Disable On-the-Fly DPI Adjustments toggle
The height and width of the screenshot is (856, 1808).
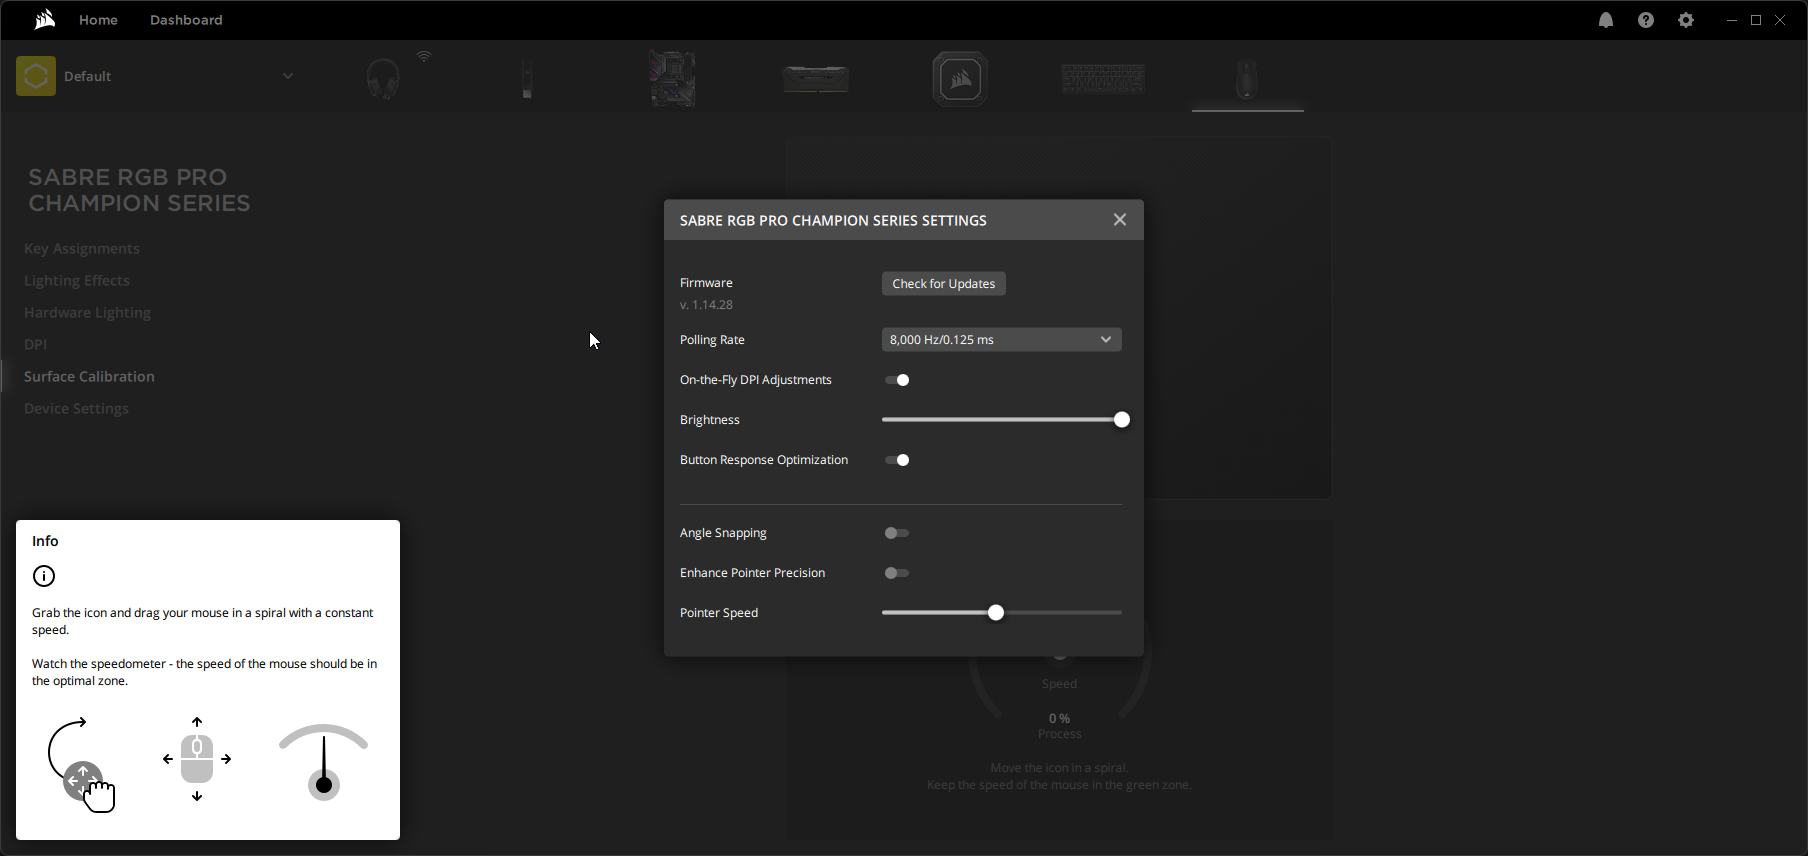pos(897,380)
